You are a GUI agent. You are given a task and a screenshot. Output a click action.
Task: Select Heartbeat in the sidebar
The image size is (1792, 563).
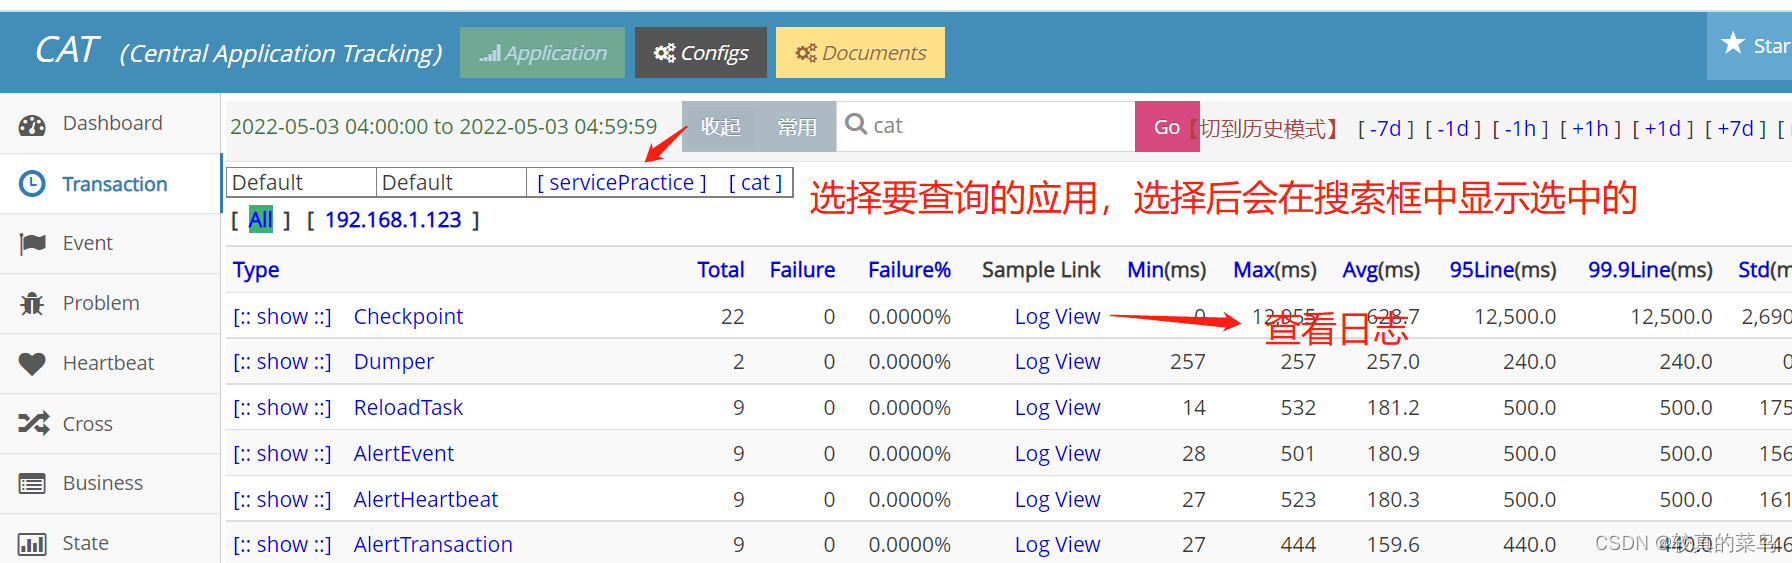pyautogui.click(x=108, y=363)
